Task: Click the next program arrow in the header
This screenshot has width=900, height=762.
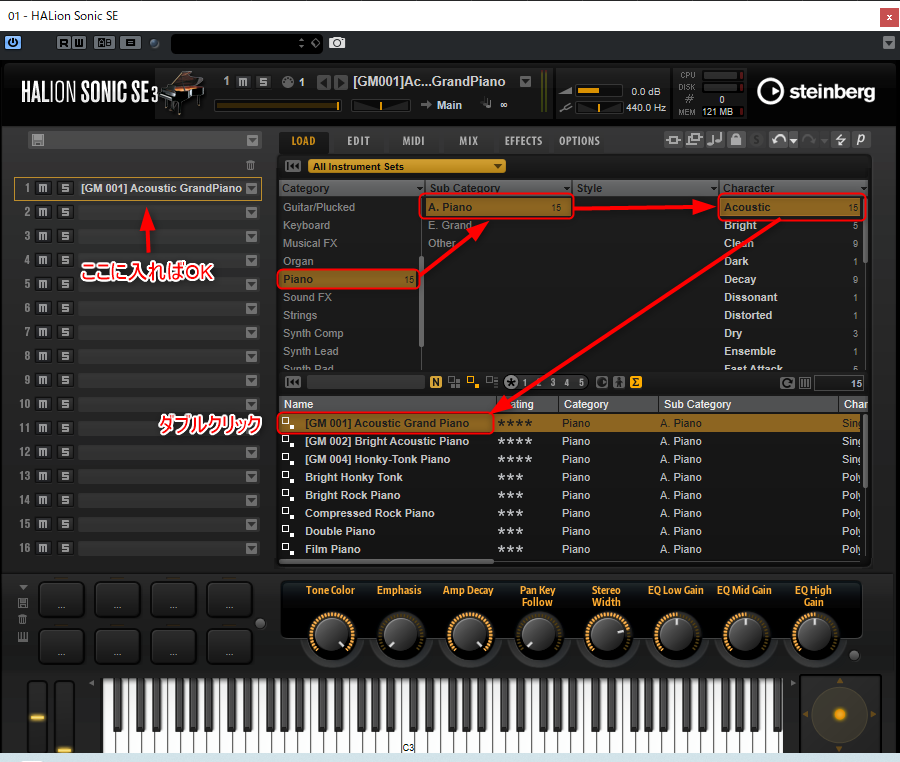Action: (x=341, y=83)
